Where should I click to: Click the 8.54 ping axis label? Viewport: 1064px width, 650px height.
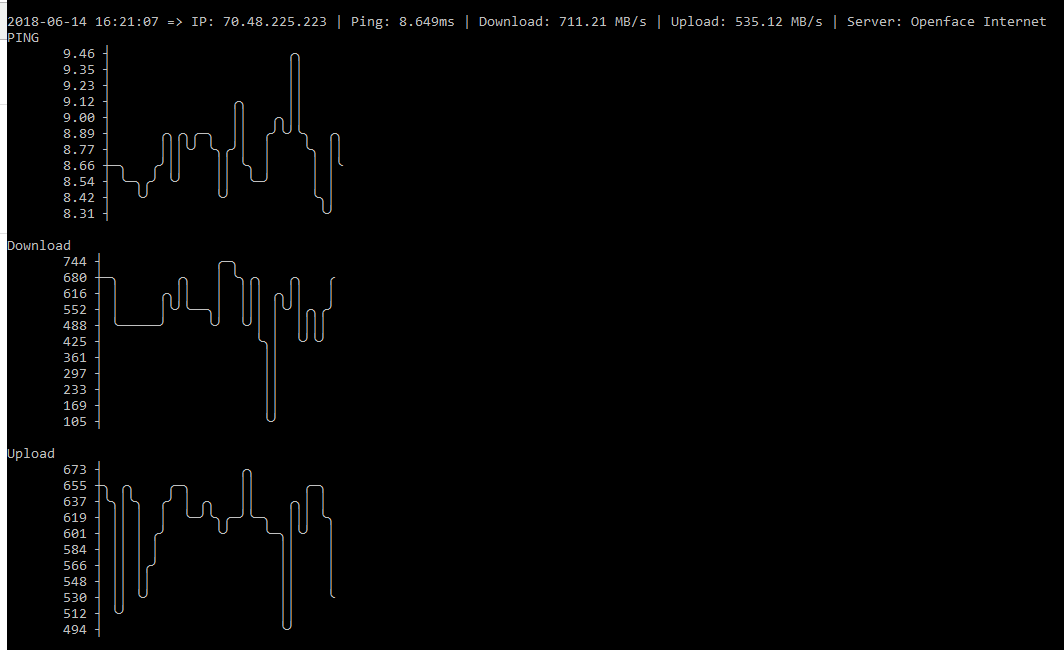pos(79,181)
